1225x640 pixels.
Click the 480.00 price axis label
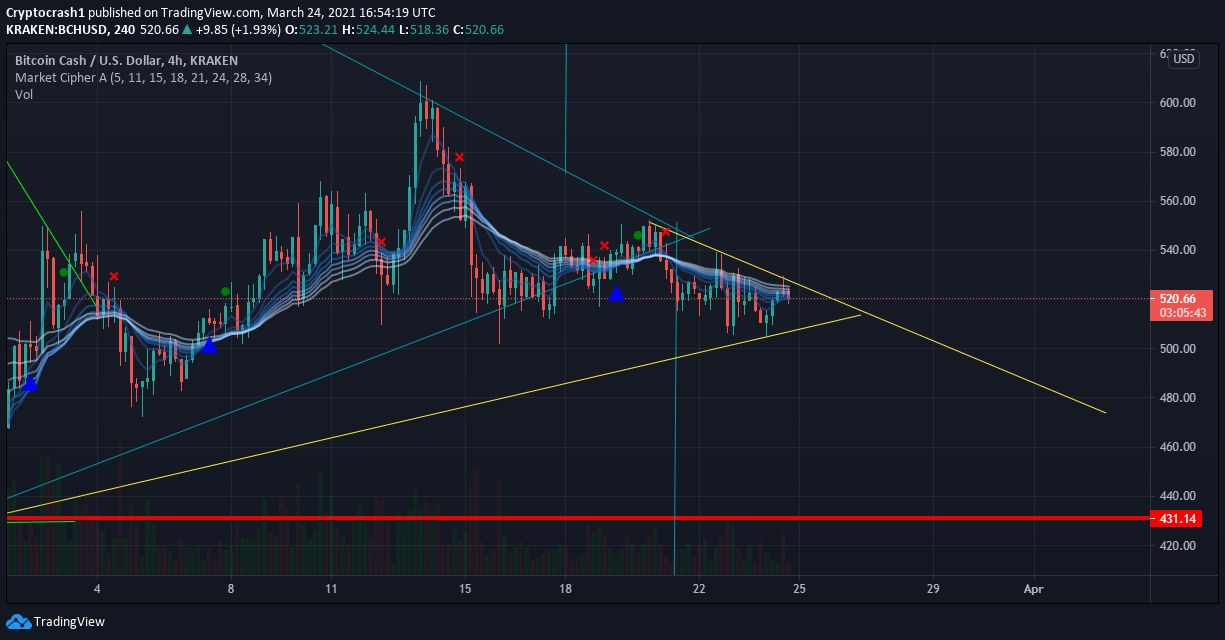tap(1177, 398)
